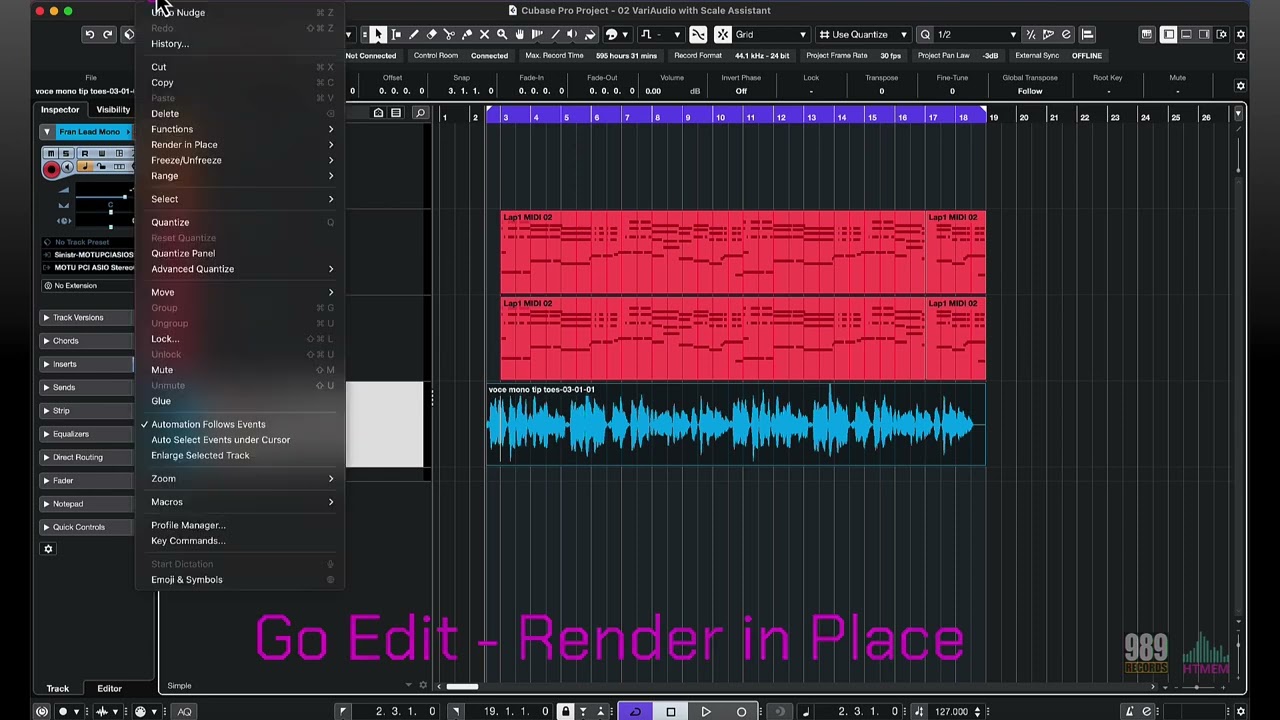The height and width of the screenshot is (720, 1280).
Task: Click the AQ auto quantize button
Action: click(x=184, y=711)
